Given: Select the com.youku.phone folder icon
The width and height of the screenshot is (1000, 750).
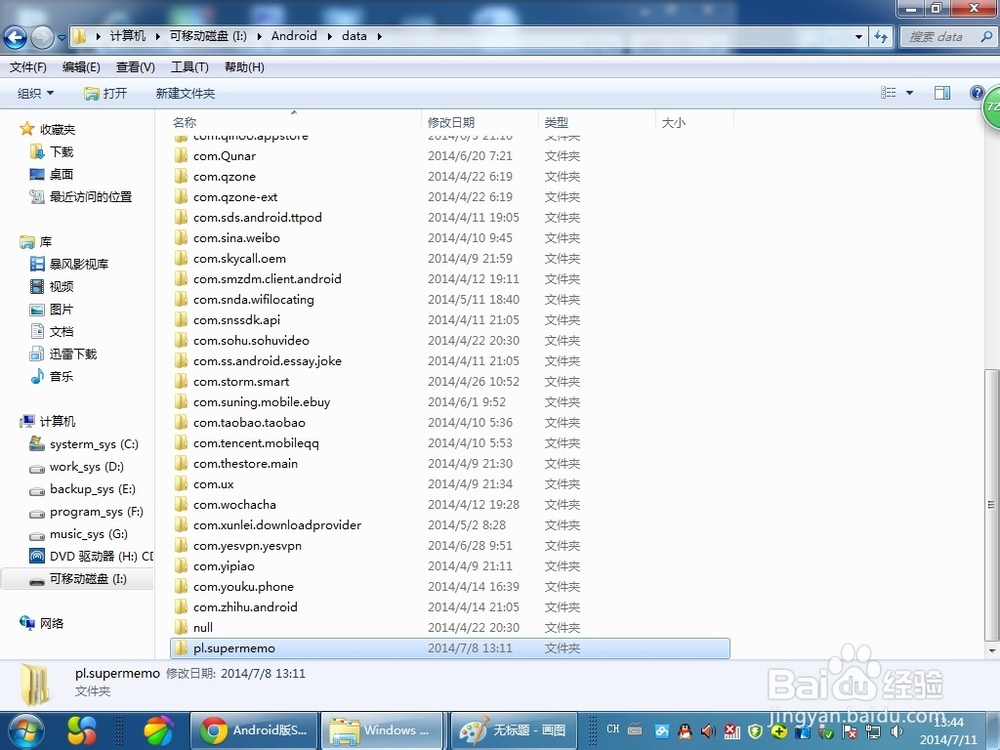Looking at the screenshot, I should [180, 586].
